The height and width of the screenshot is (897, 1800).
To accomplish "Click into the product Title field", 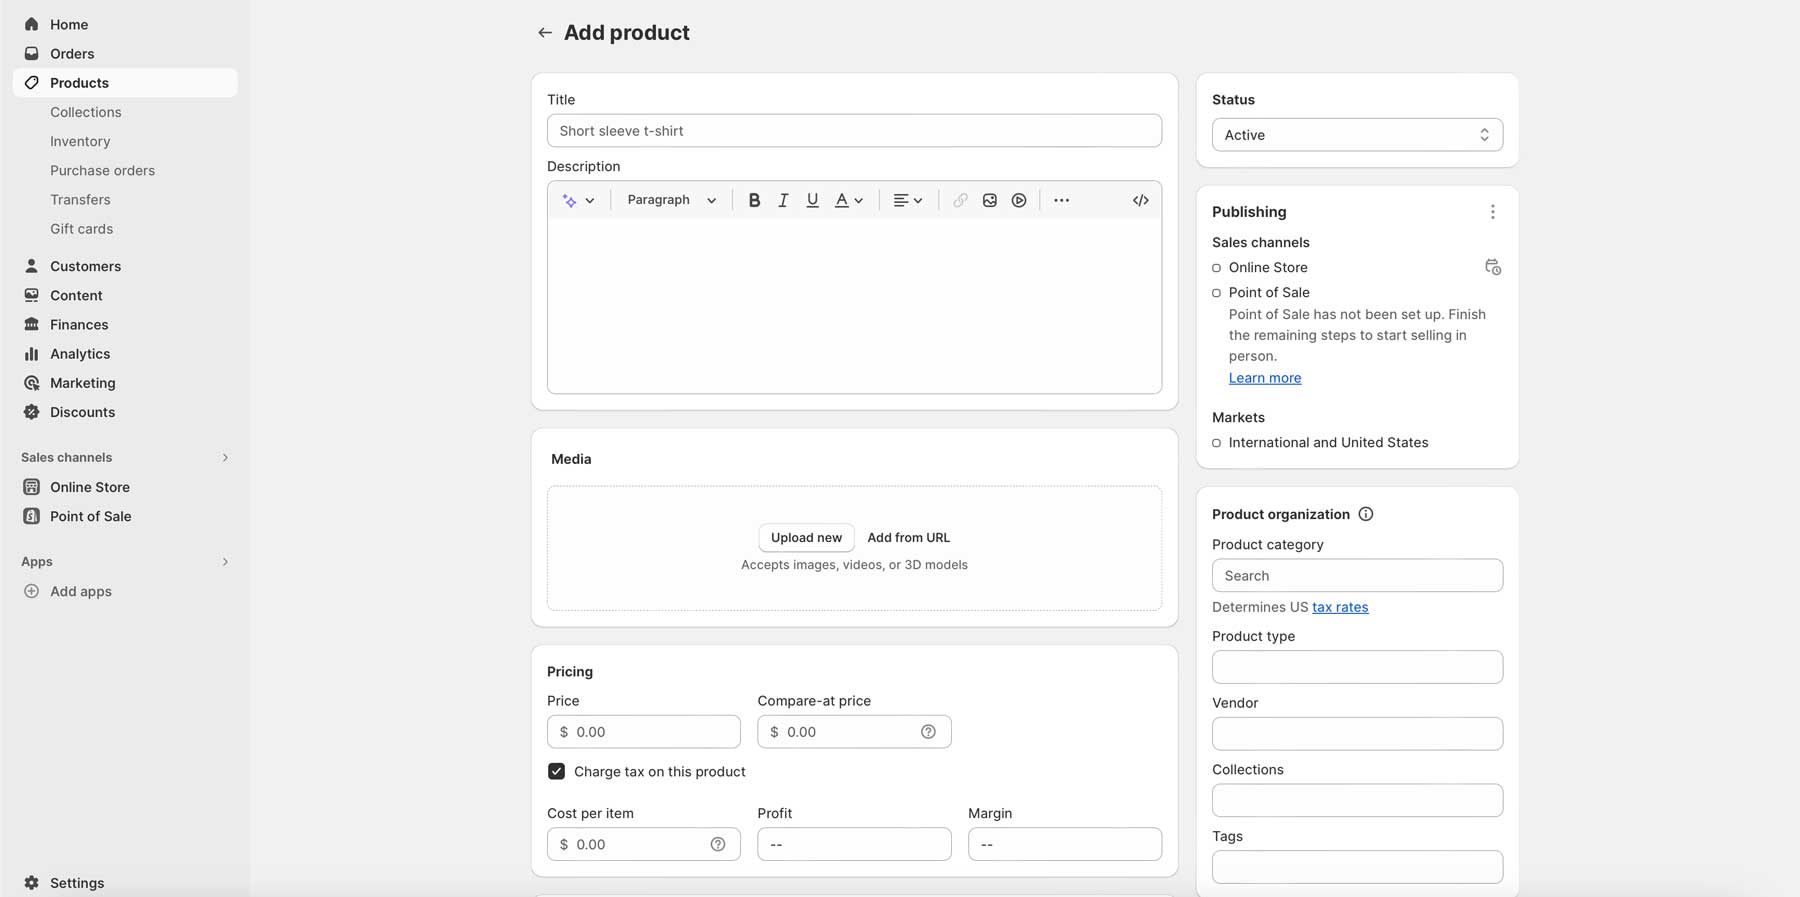I will pyautogui.click(x=853, y=131).
